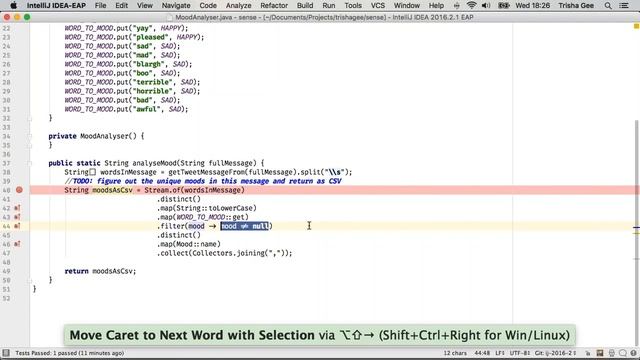The height and width of the screenshot is (360, 640).
Task: Click the battery status icon
Action: pos(503,5)
